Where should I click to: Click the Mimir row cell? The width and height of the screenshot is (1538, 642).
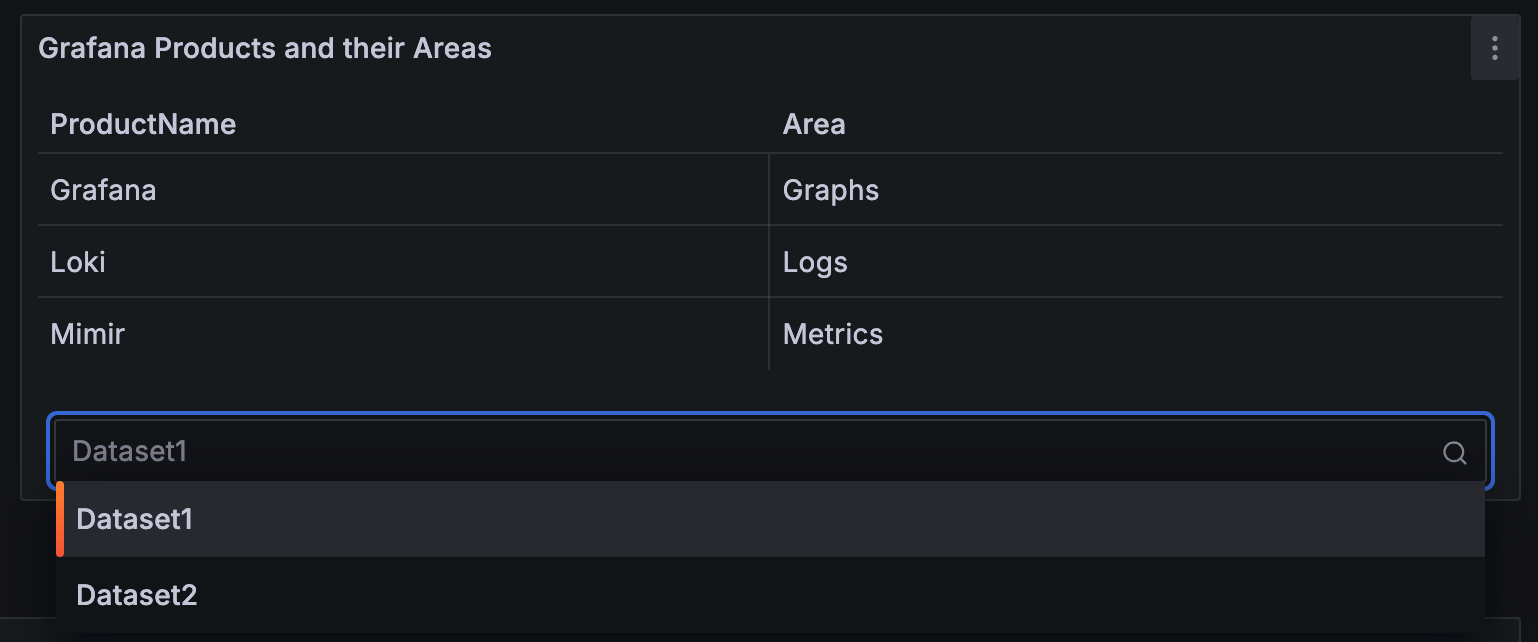pyautogui.click(x=88, y=334)
